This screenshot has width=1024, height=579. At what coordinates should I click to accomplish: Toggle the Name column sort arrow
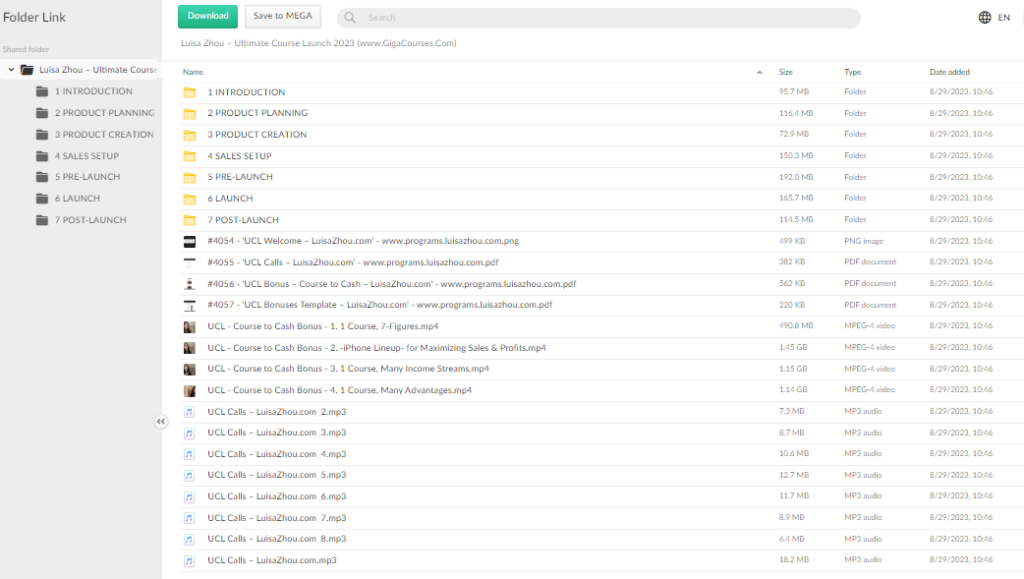[x=759, y=72]
